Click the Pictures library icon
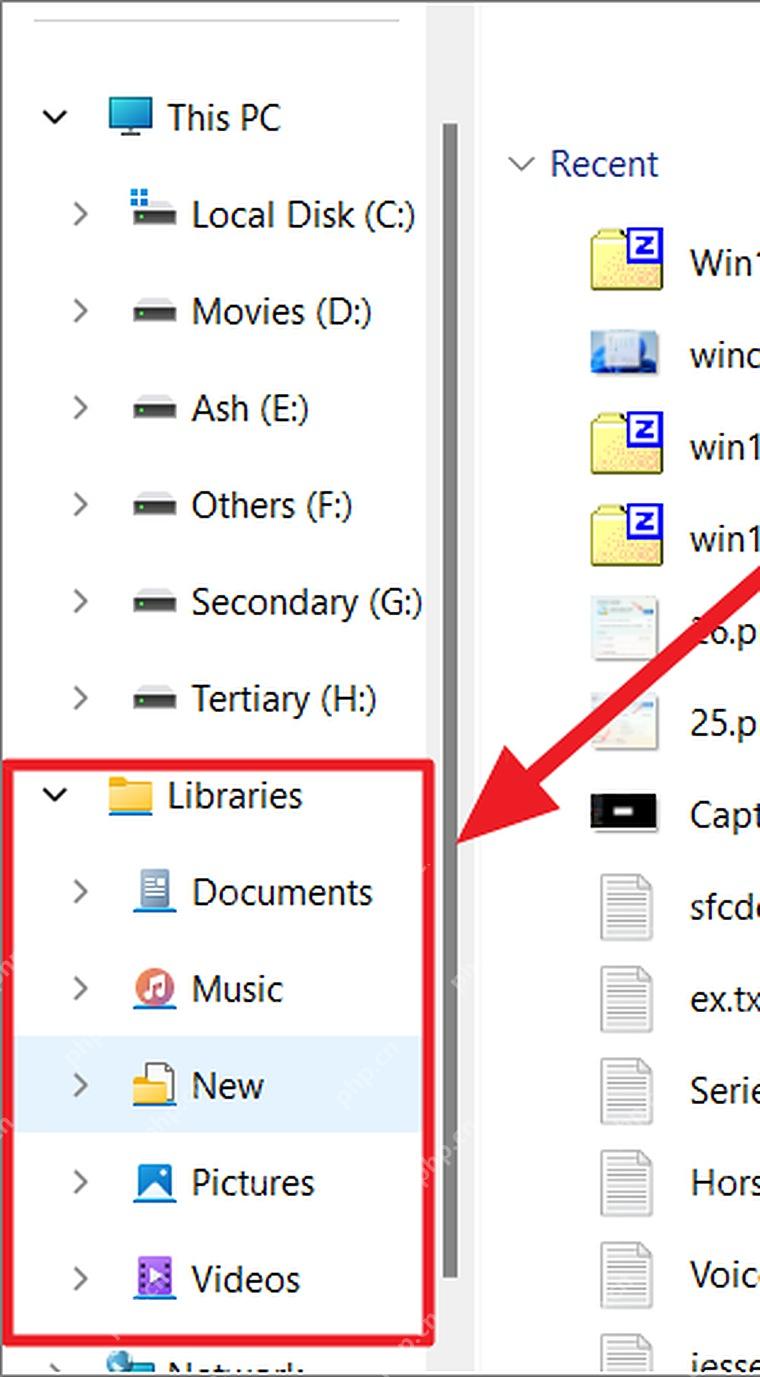The width and height of the screenshot is (760, 1377). point(154,1183)
